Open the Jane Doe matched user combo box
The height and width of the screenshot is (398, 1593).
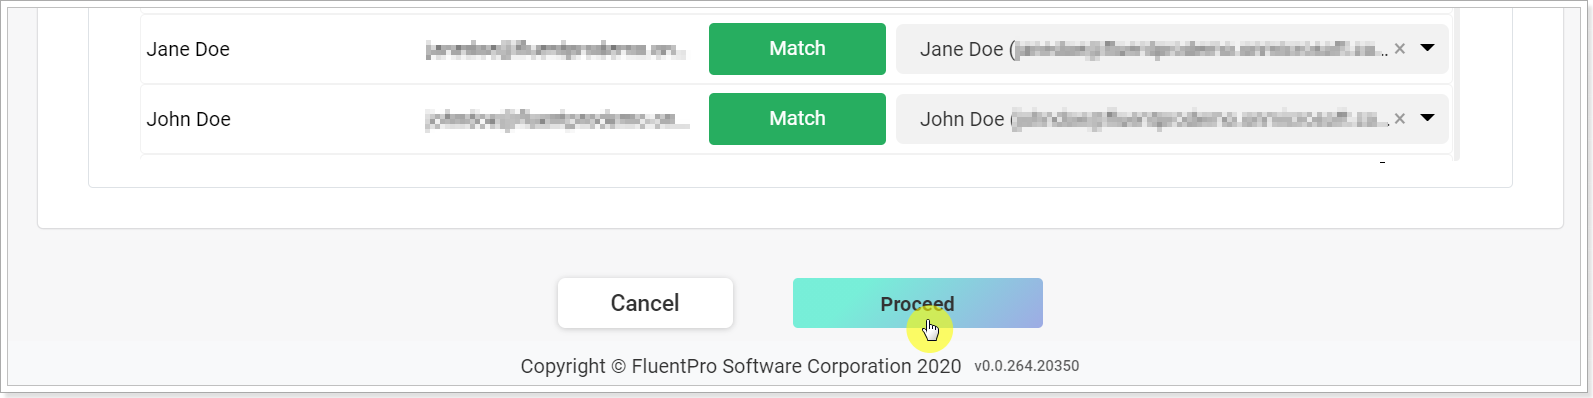1172,49
